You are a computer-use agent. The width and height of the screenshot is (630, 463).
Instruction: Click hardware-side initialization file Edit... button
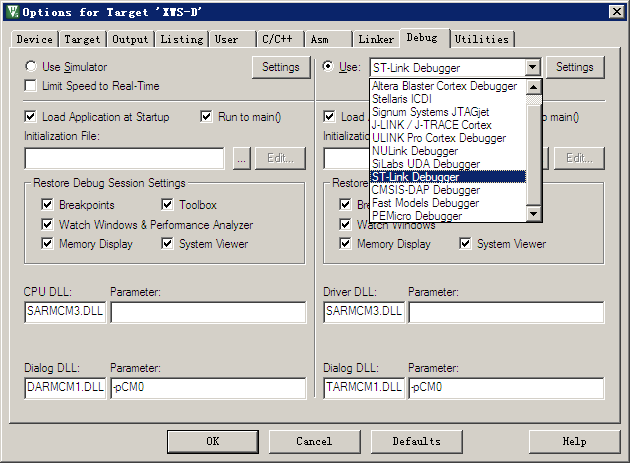point(579,158)
